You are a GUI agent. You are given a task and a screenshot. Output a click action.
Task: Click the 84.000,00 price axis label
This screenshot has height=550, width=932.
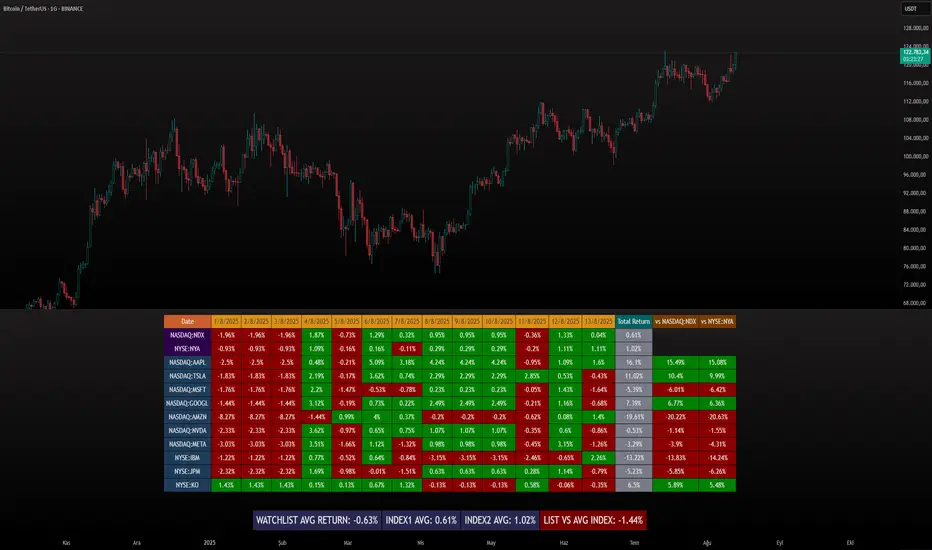click(915, 230)
